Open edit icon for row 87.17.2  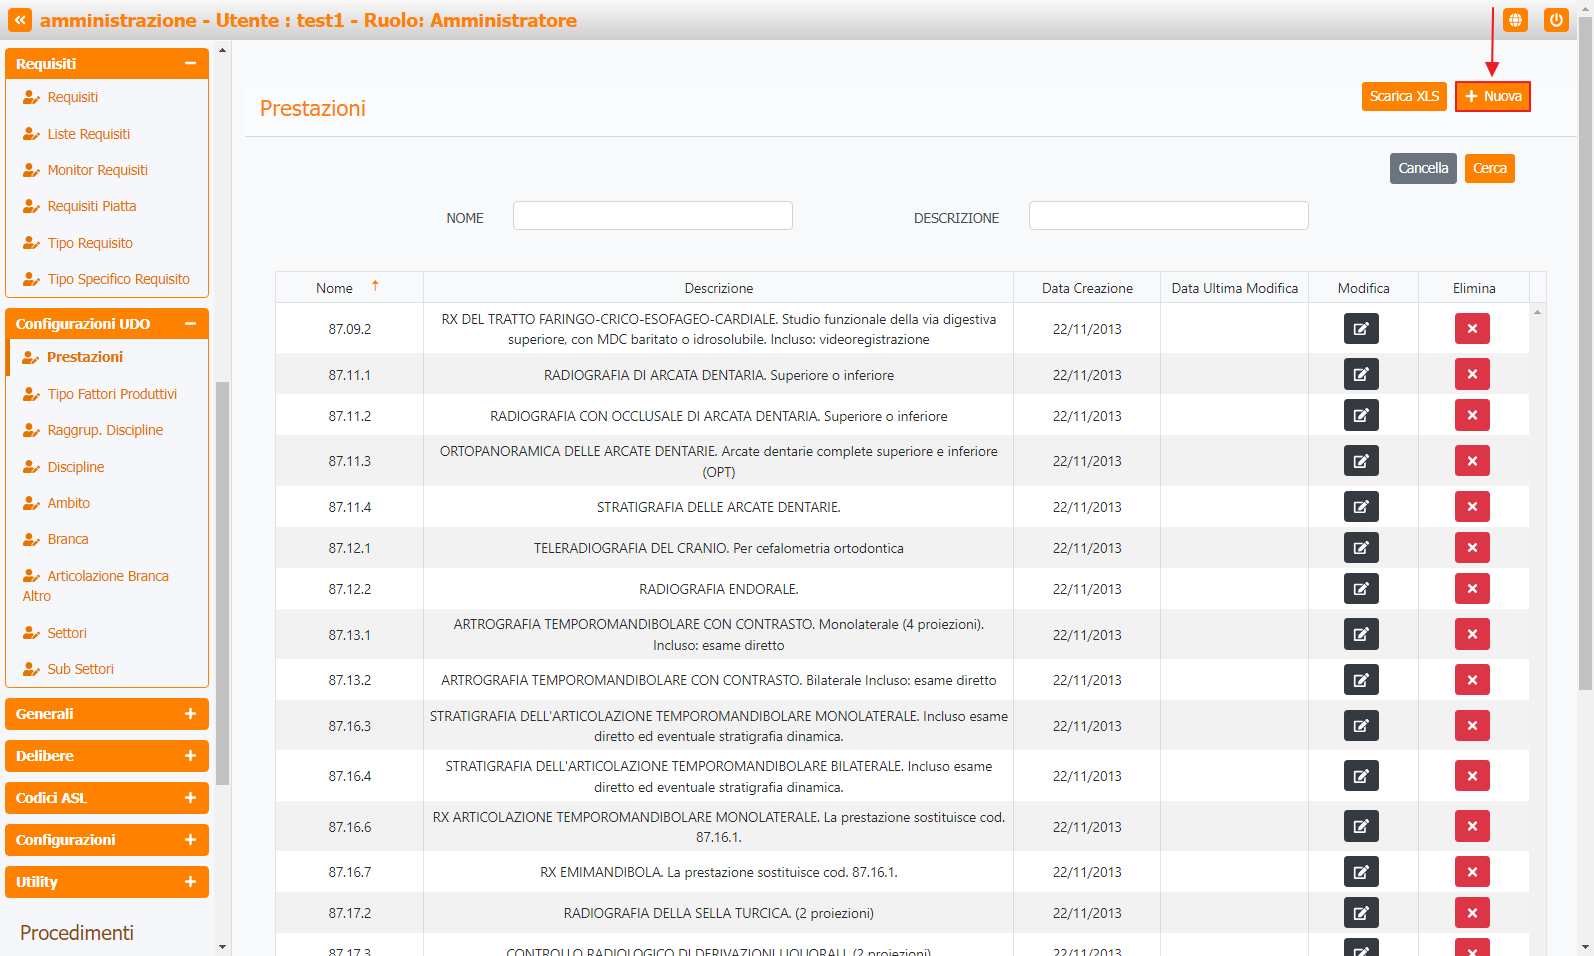tap(1361, 913)
